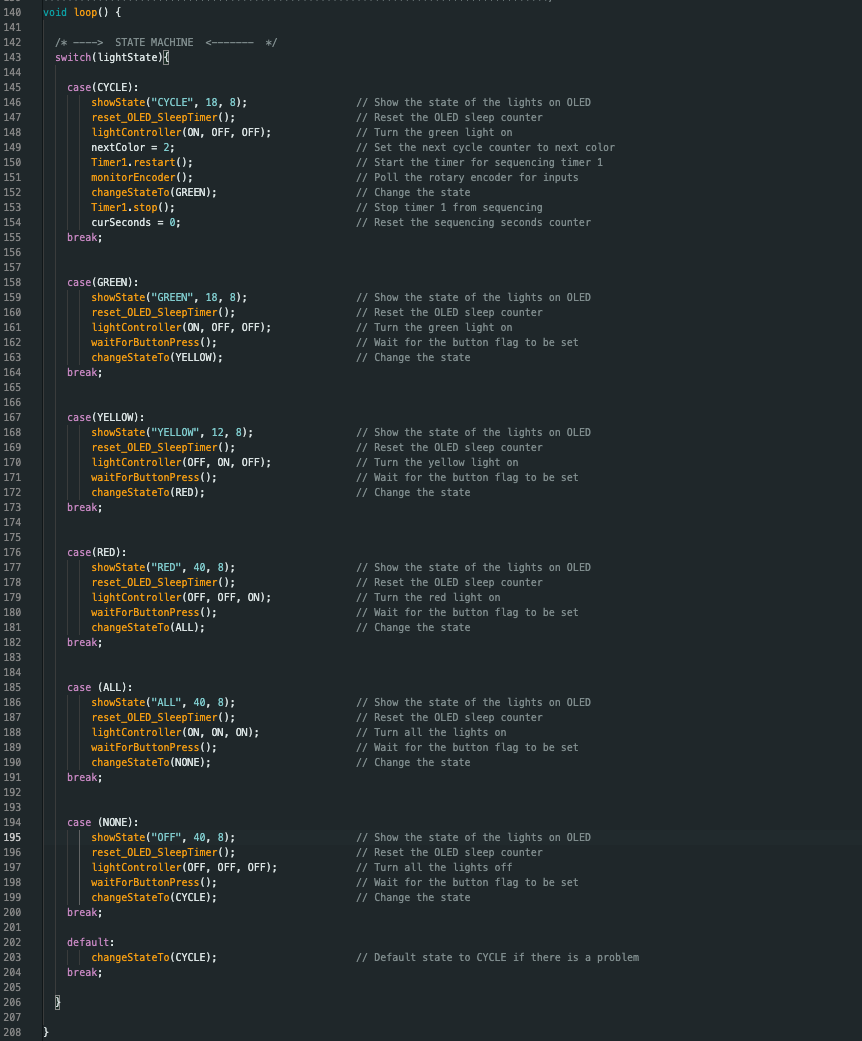The image size is (862, 1041).
Task: Click comment 'Turn the yellow light on'
Action: [438, 463]
